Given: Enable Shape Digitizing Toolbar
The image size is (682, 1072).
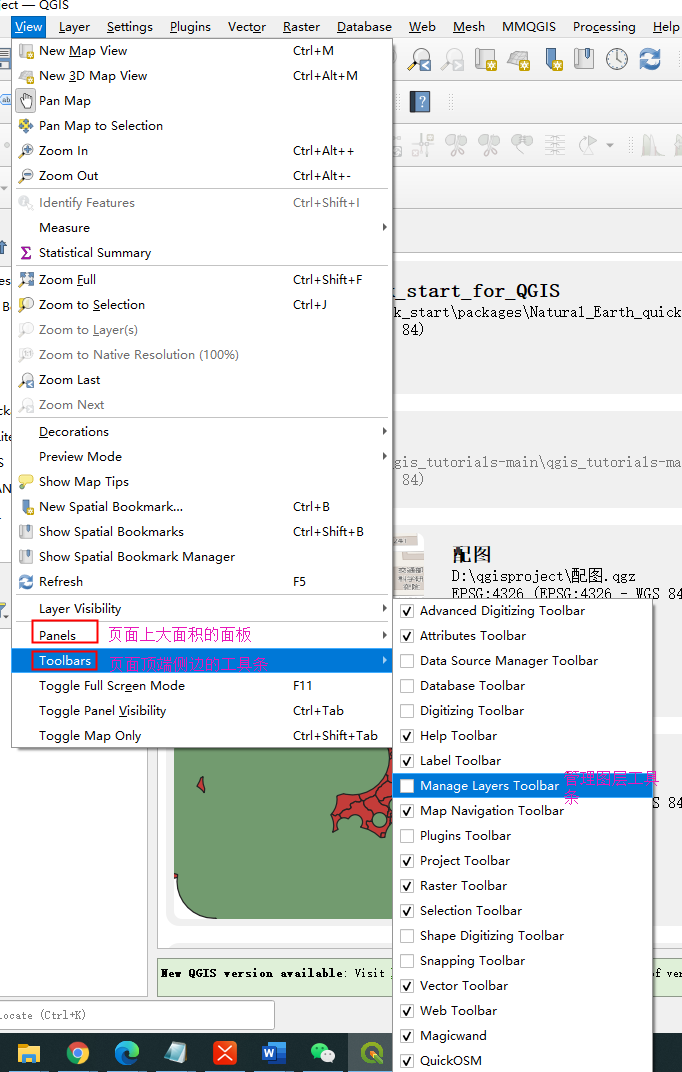Looking at the screenshot, I should click(x=407, y=936).
